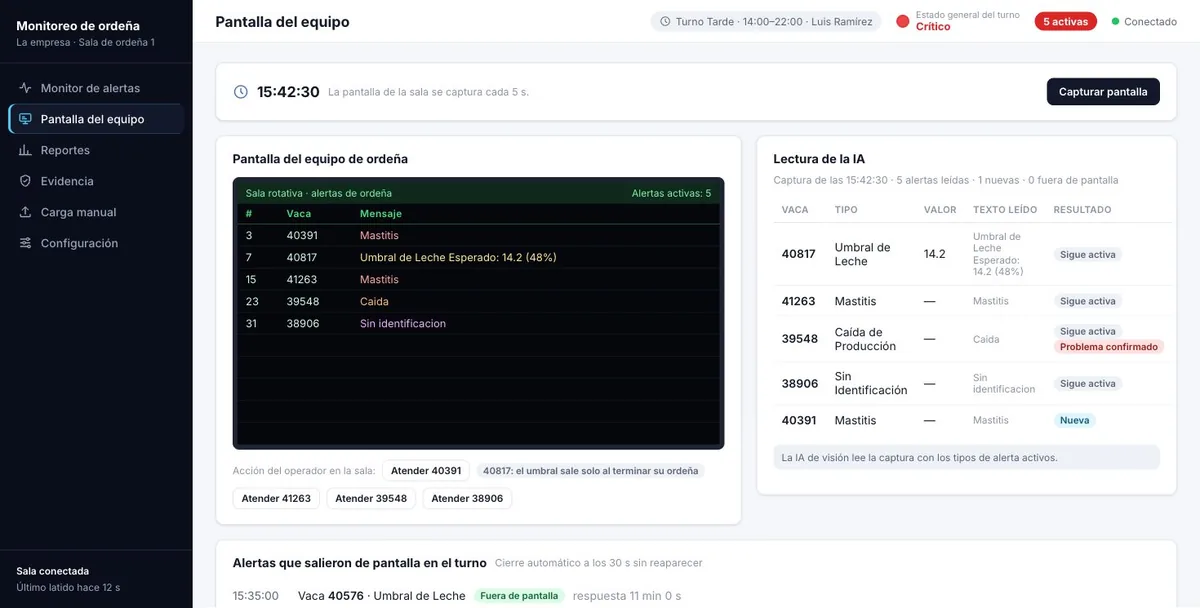1200x608 pixels.
Task: Open the Configuración page
Action: click(96, 243)
